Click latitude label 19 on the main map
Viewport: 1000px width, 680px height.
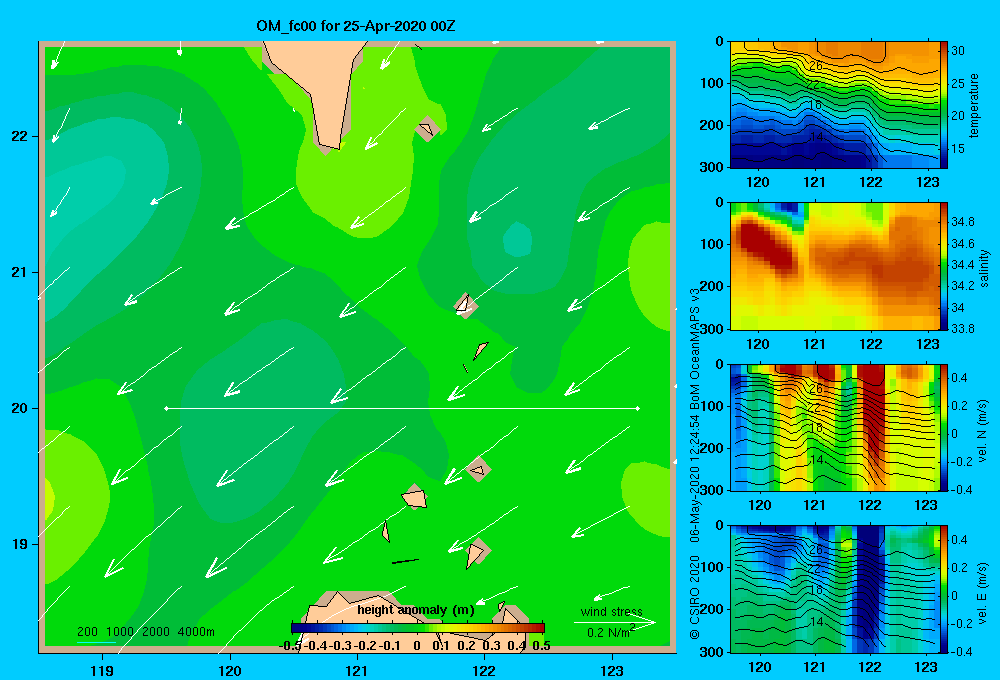tap(20, 544)
